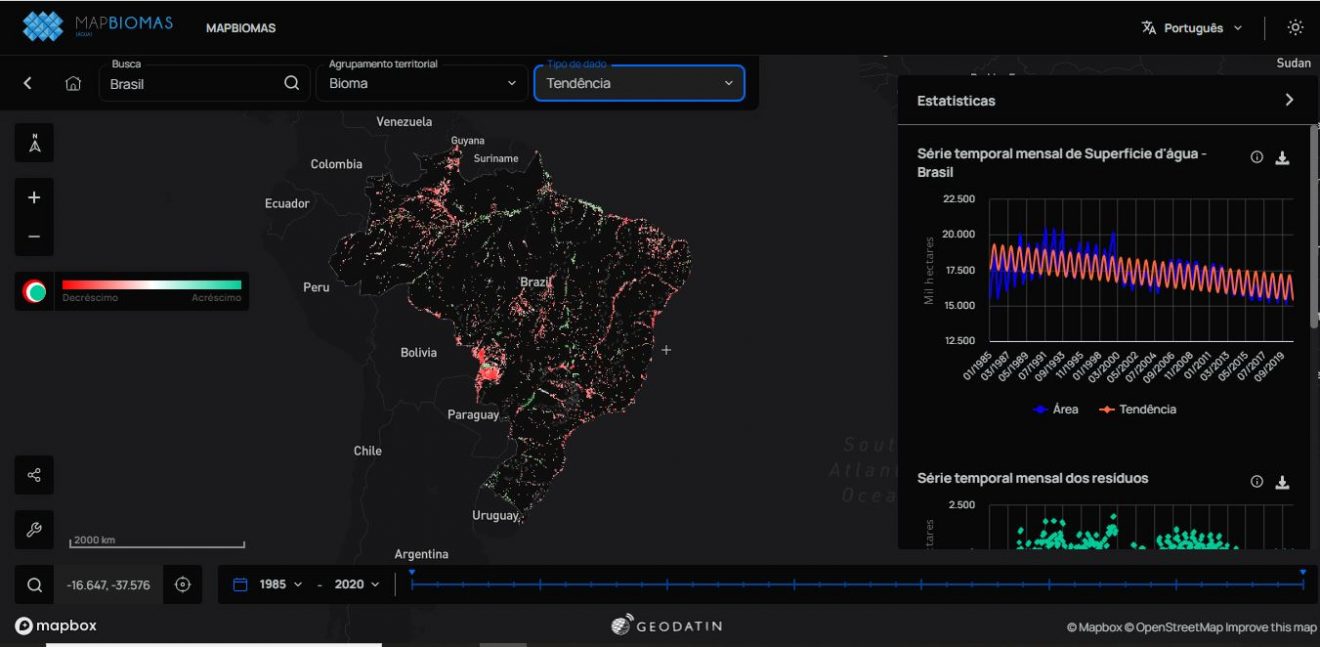
Task: Click the MAPBIOMAS header menu item
Action: click(240, 28)
